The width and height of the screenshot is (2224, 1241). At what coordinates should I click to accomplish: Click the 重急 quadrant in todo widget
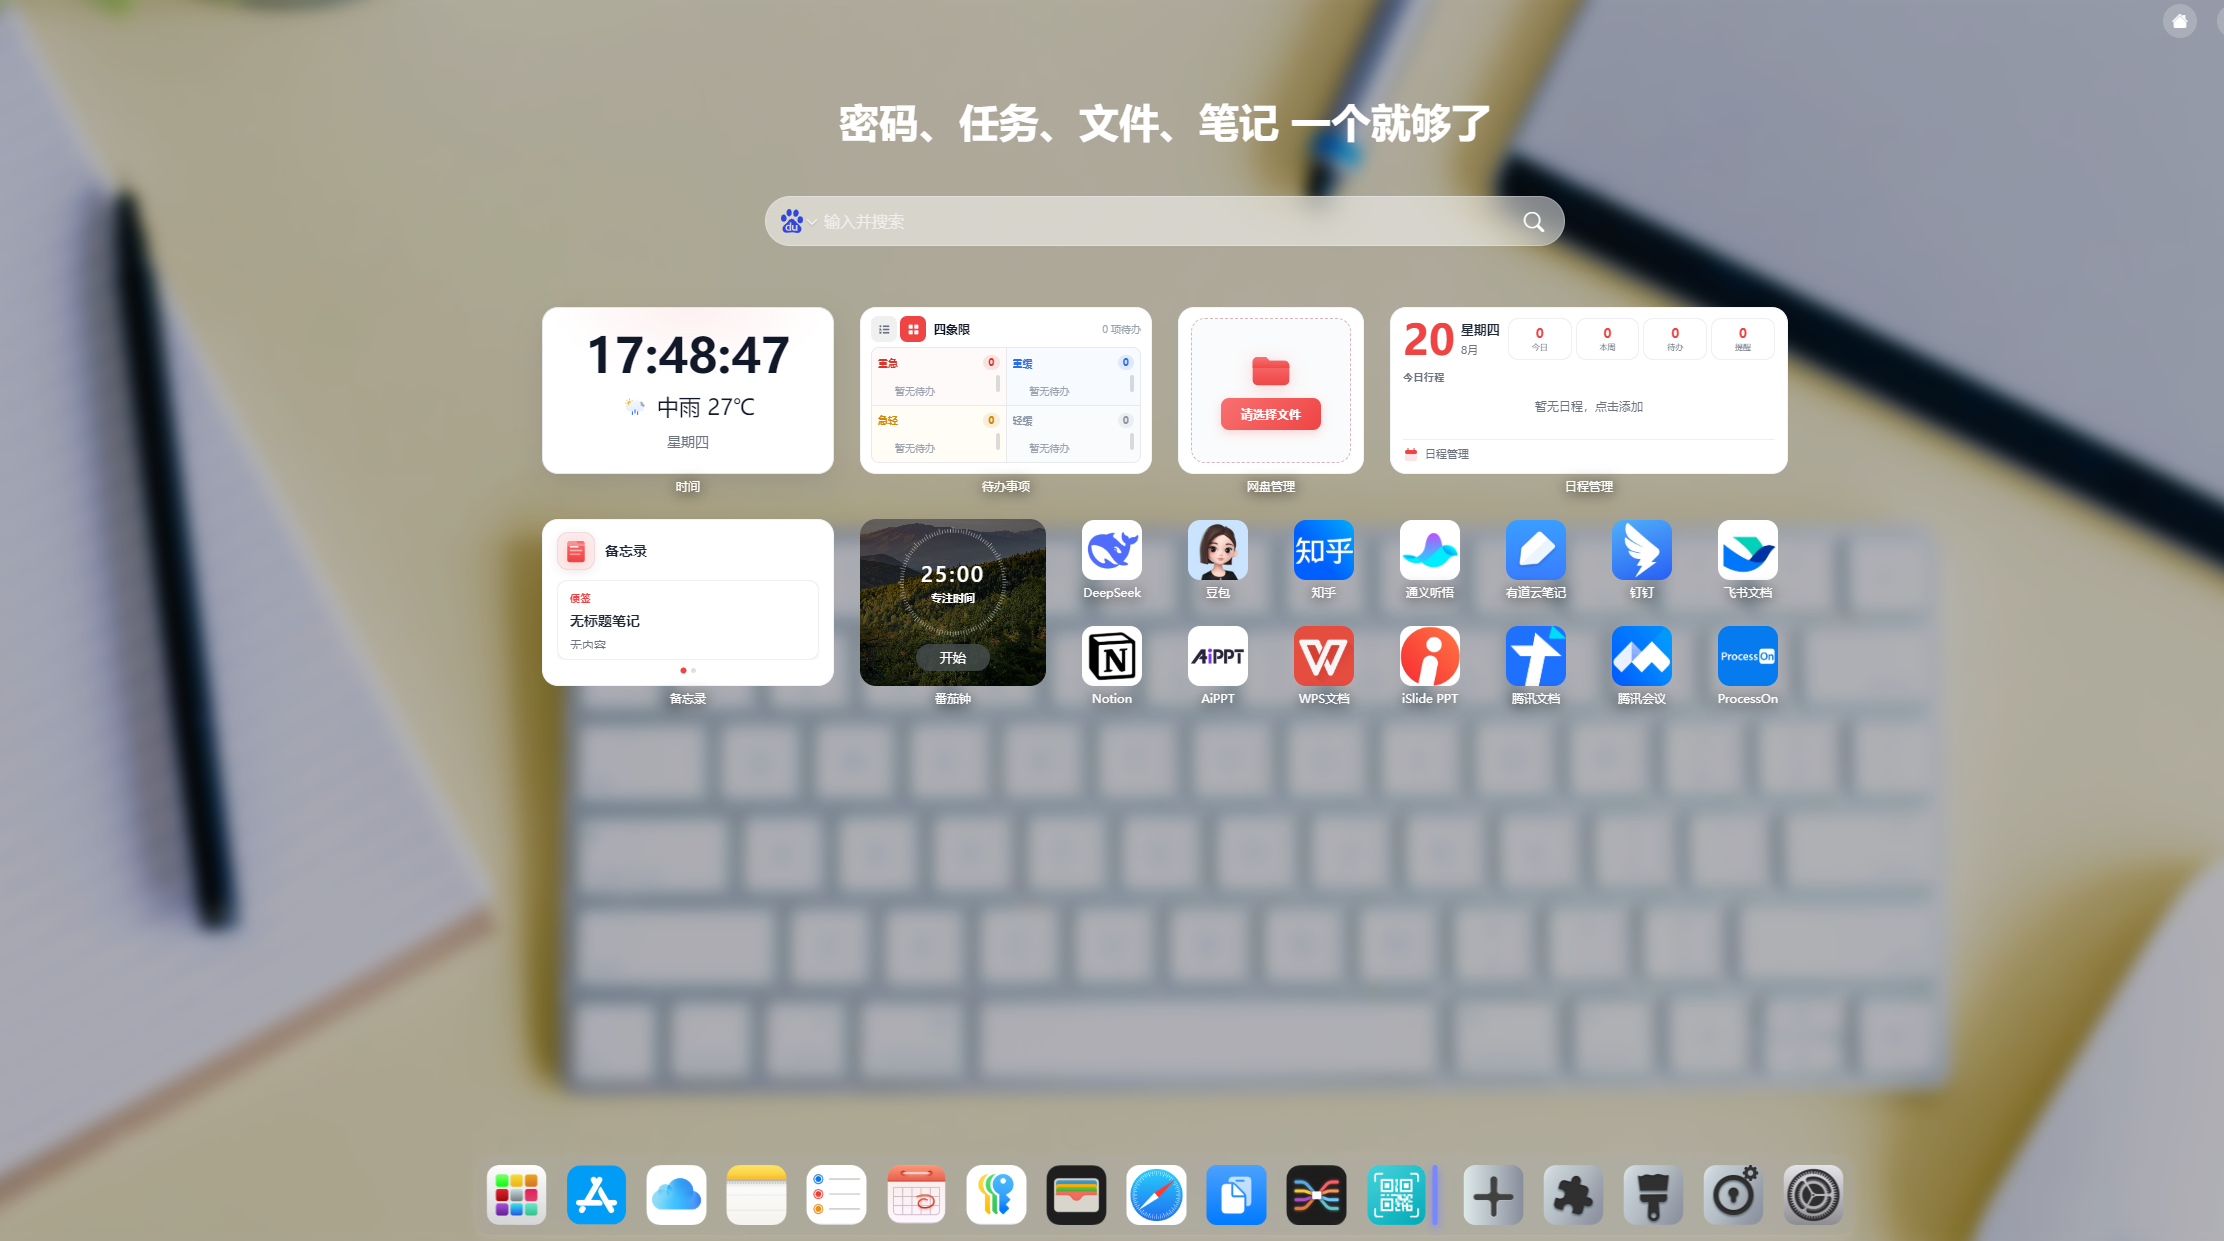(x=938, y=377)
